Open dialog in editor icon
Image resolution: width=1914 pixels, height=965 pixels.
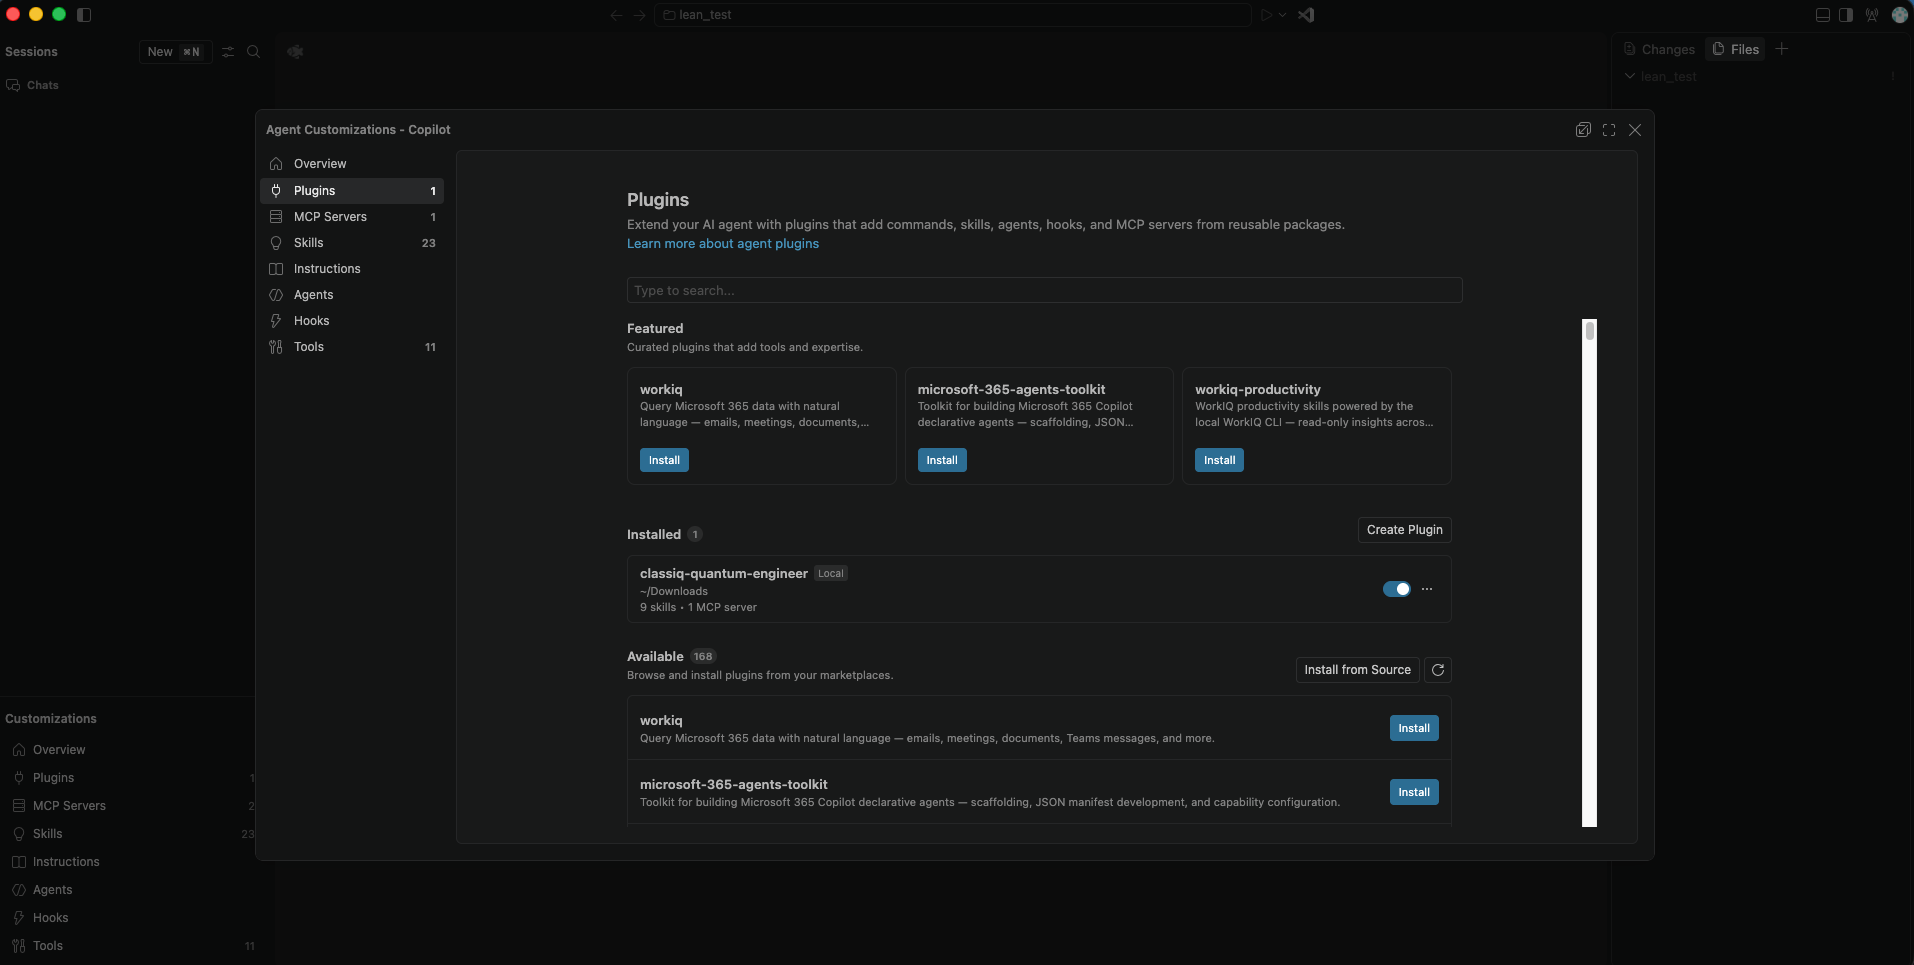click(1583, 130)
